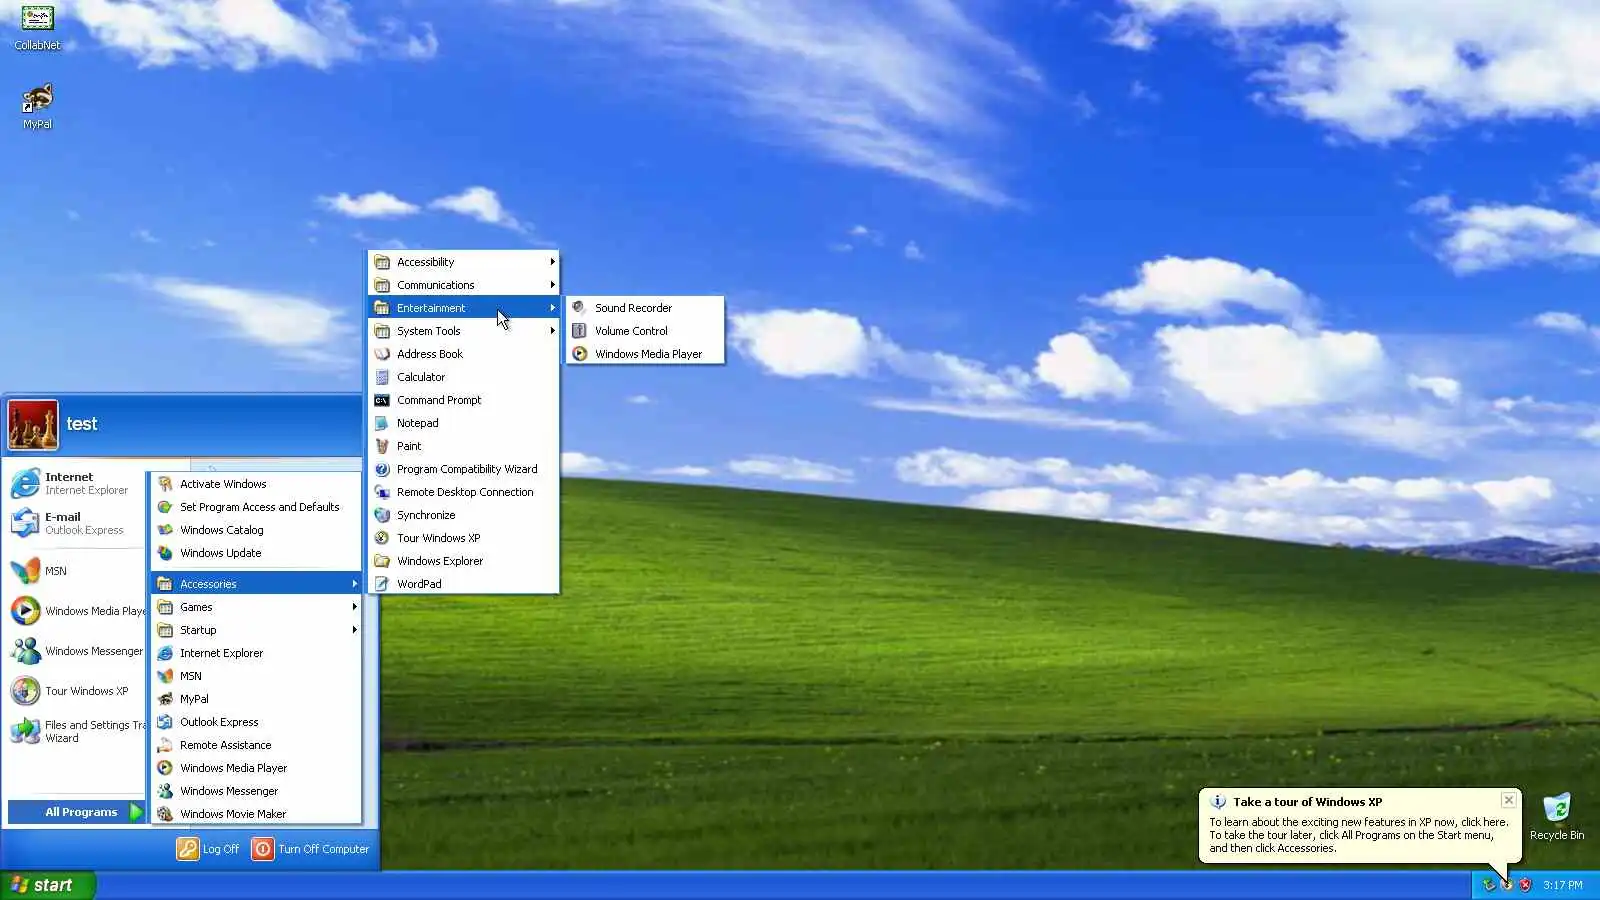Screen dimensions: 1600x900
Task: Click the Turn Off Computer button
Action: (311, 849)
